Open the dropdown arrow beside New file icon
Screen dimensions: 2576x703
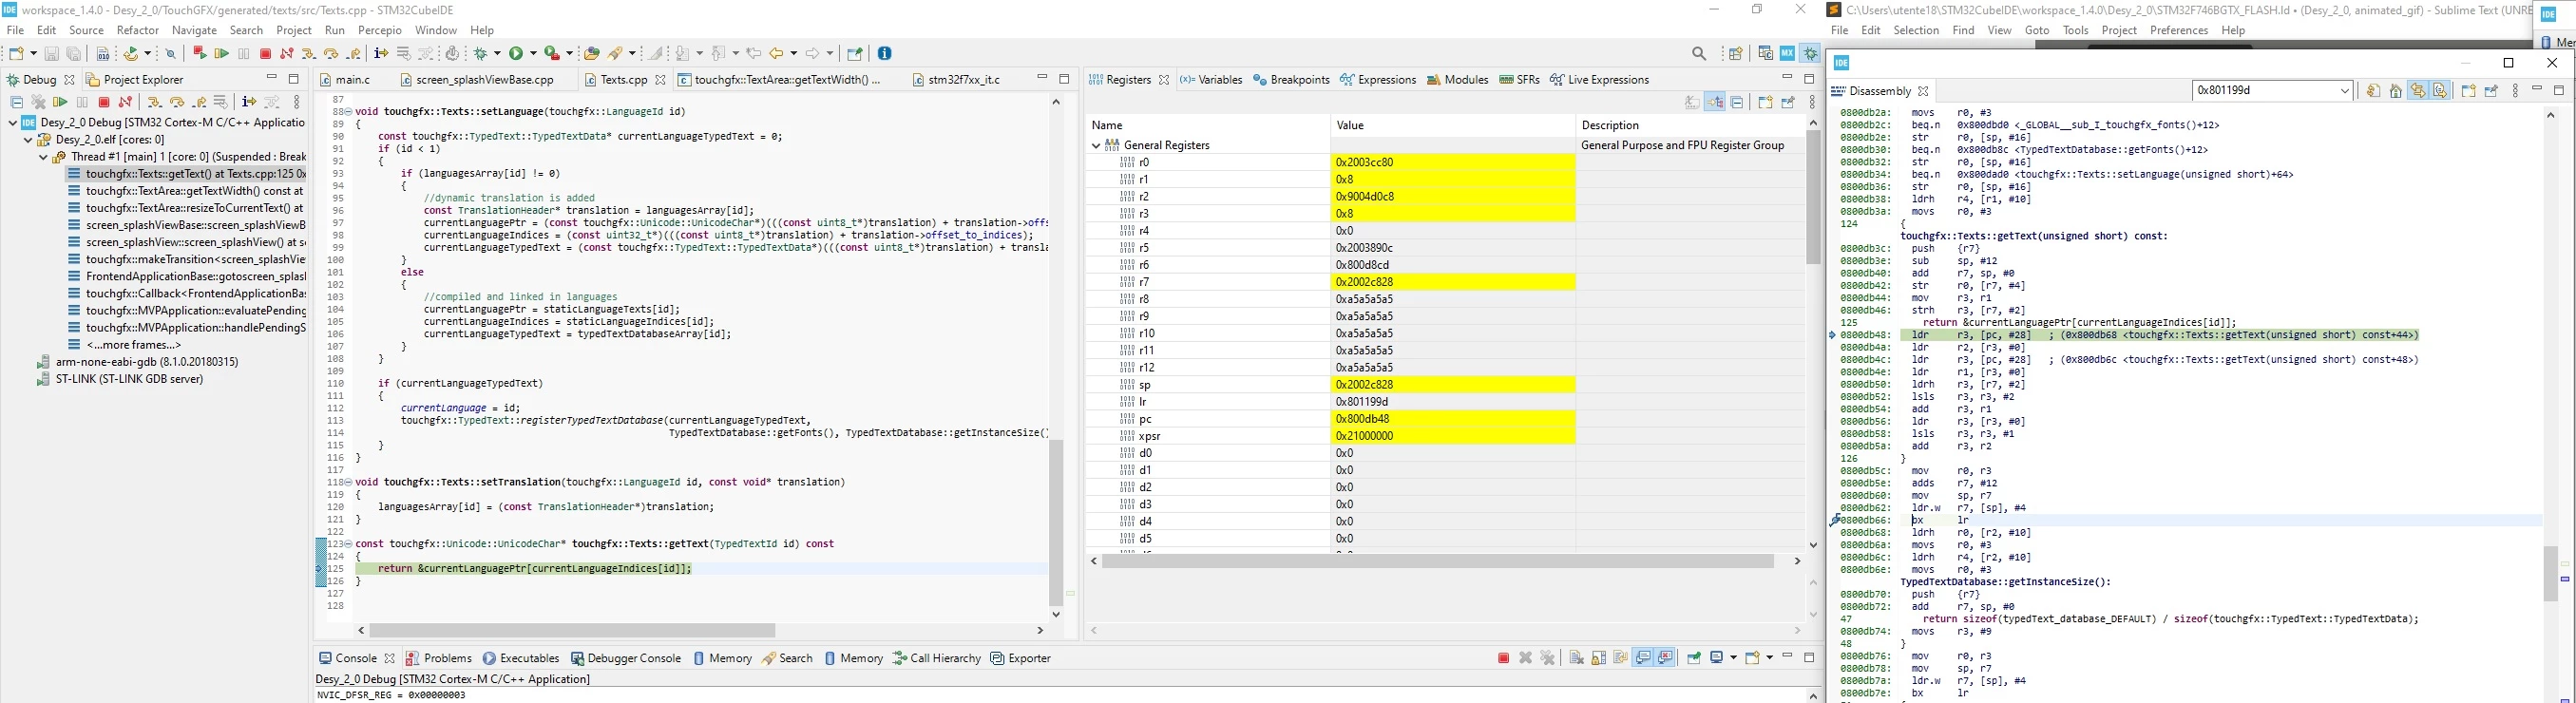click(33, 54)
